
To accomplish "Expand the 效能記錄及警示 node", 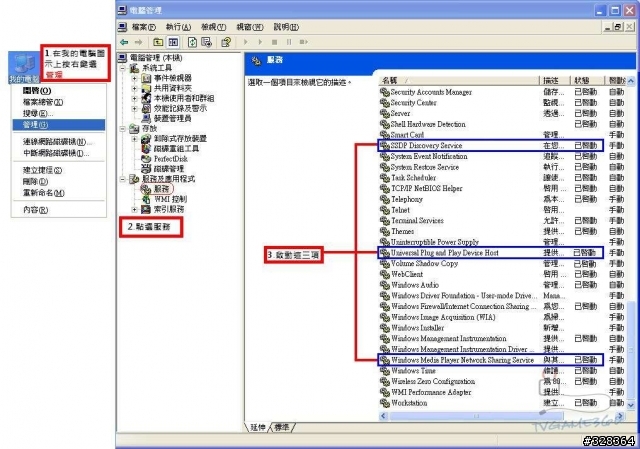I will 134,108.
